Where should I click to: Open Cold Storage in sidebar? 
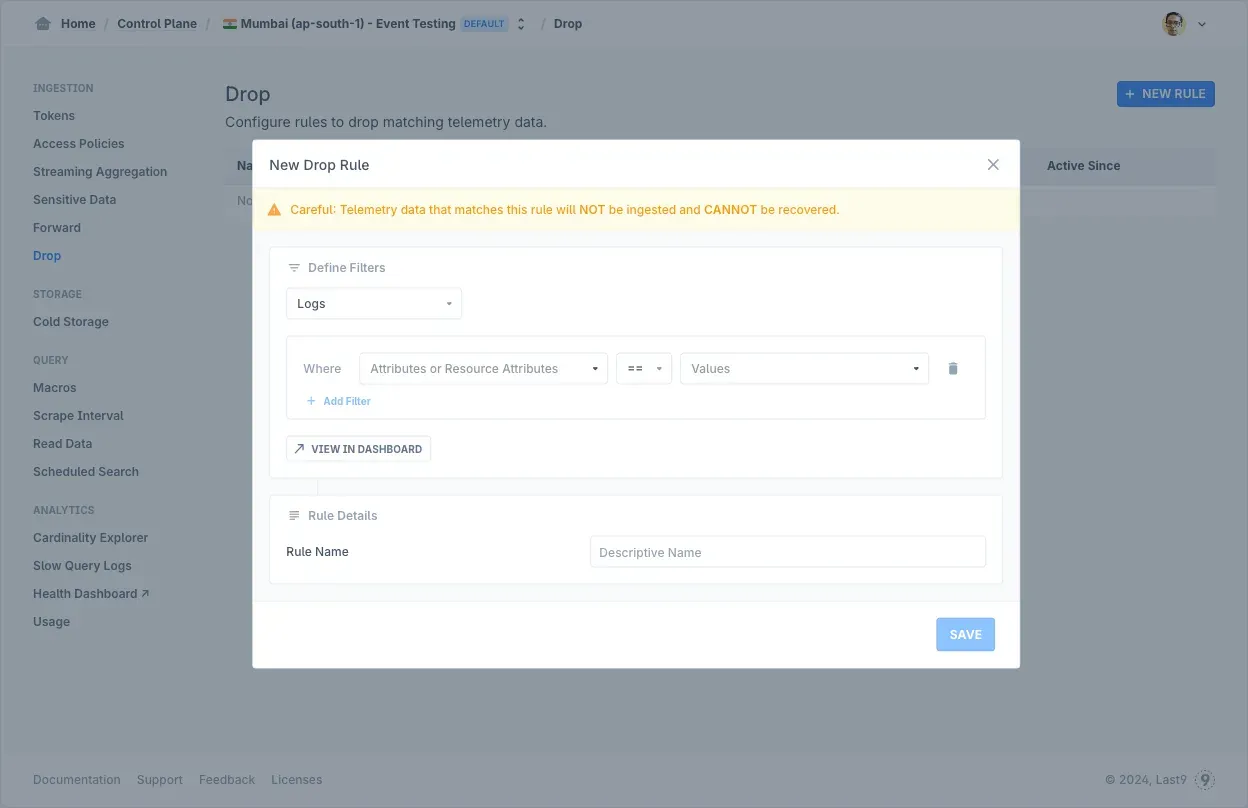point(71,322)
